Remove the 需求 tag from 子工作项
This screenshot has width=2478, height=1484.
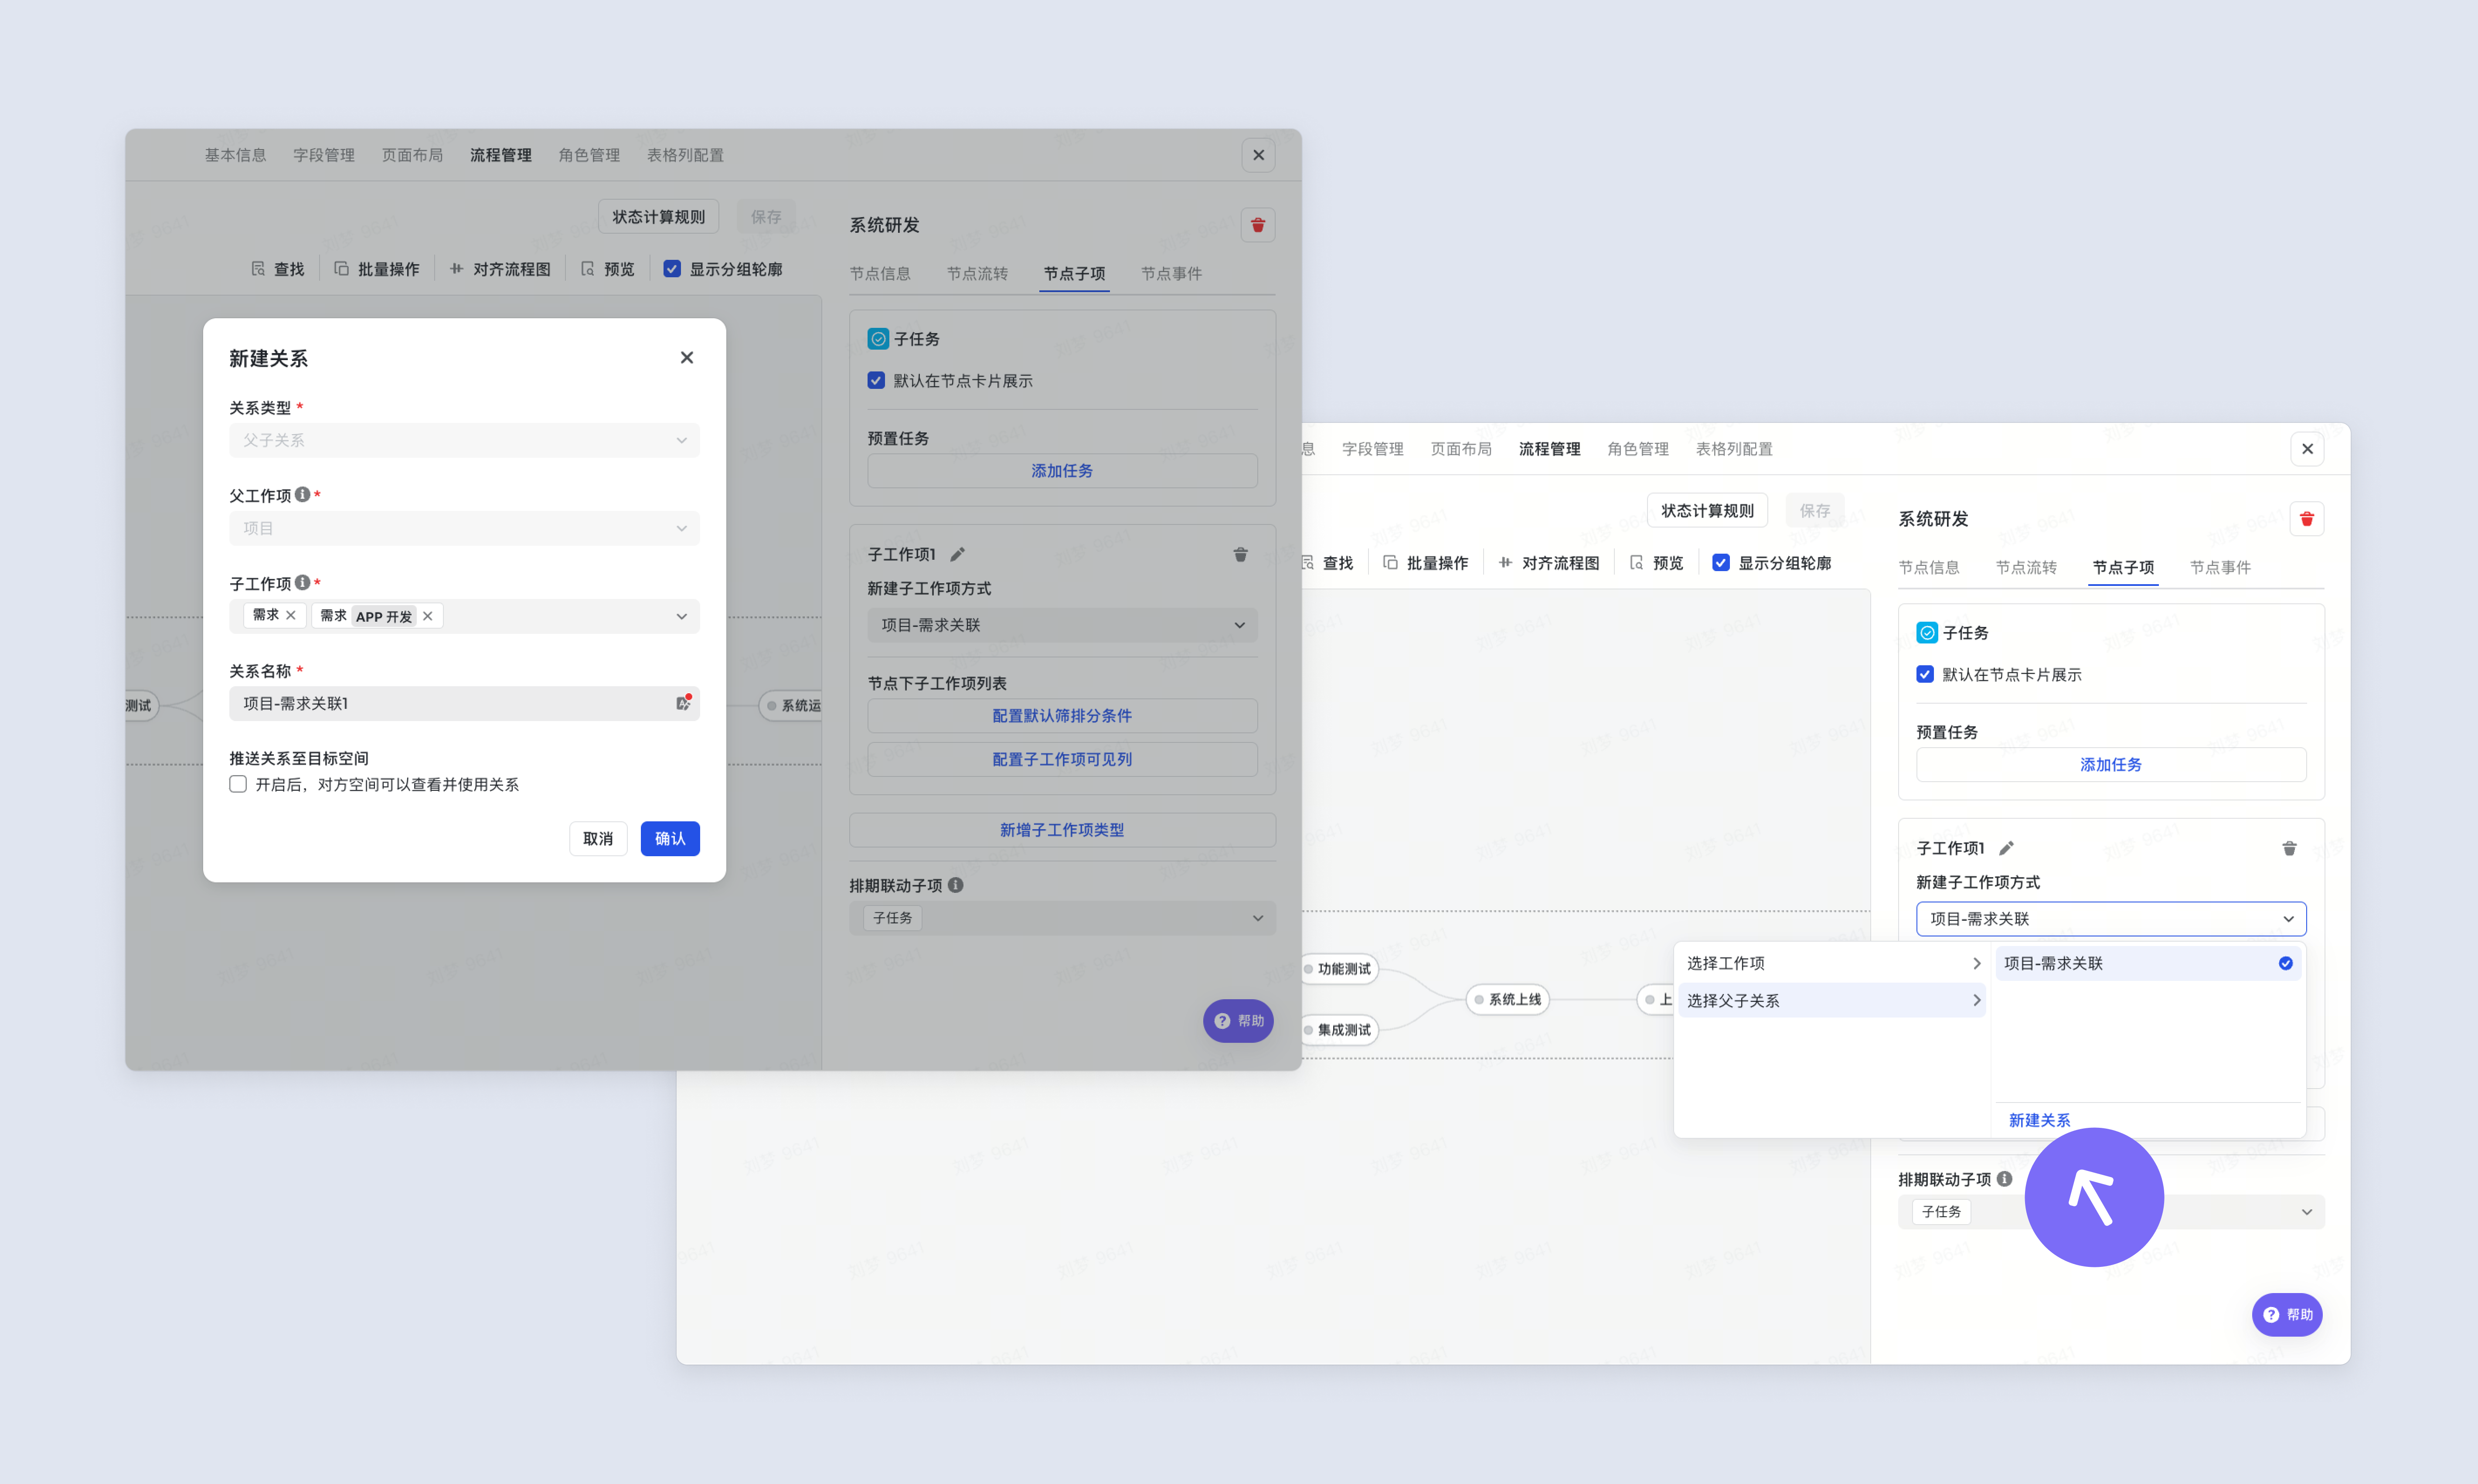(x=291, y=615)
